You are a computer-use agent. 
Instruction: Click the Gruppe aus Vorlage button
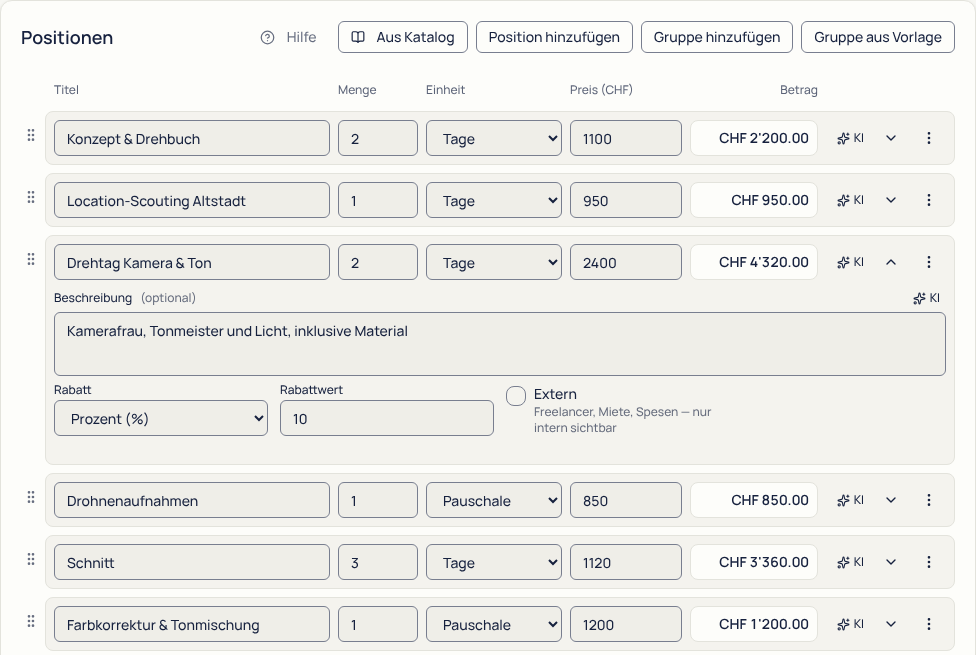click(878, 37)
